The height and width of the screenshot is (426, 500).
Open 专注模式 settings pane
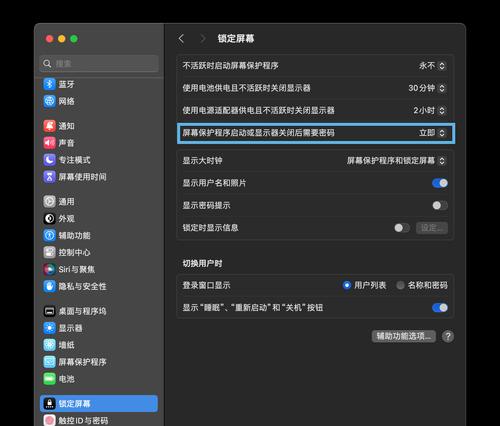tap(99, 160)
